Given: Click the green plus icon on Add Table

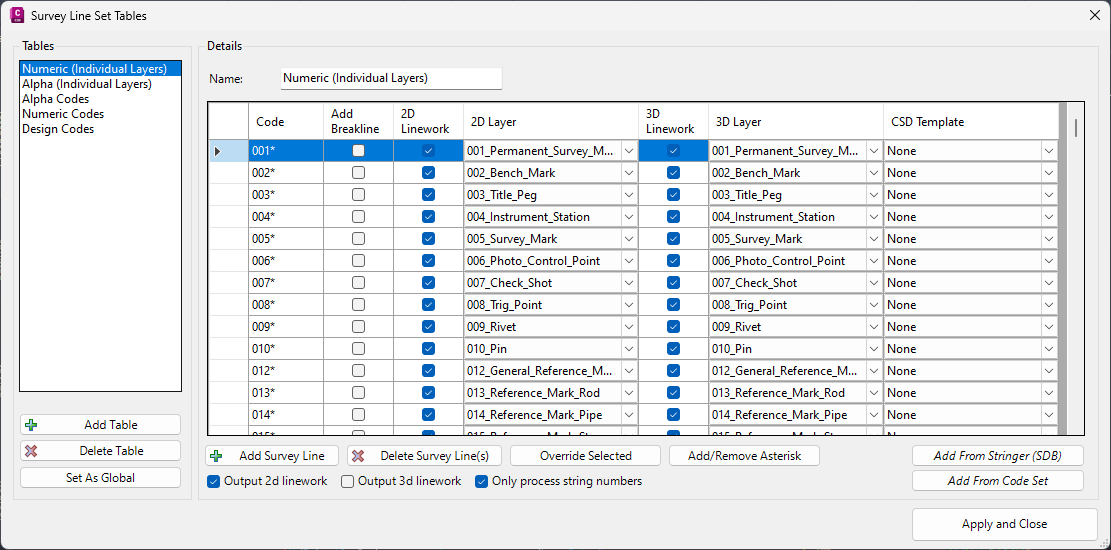Looking at the screenshot, I should (x=31, y=425).
